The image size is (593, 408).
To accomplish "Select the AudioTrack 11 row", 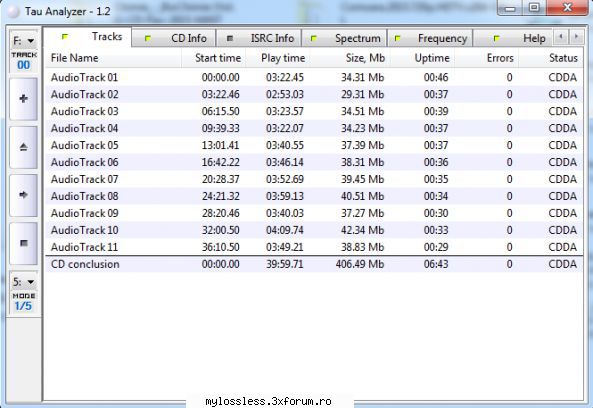I will tap(314, 247).
